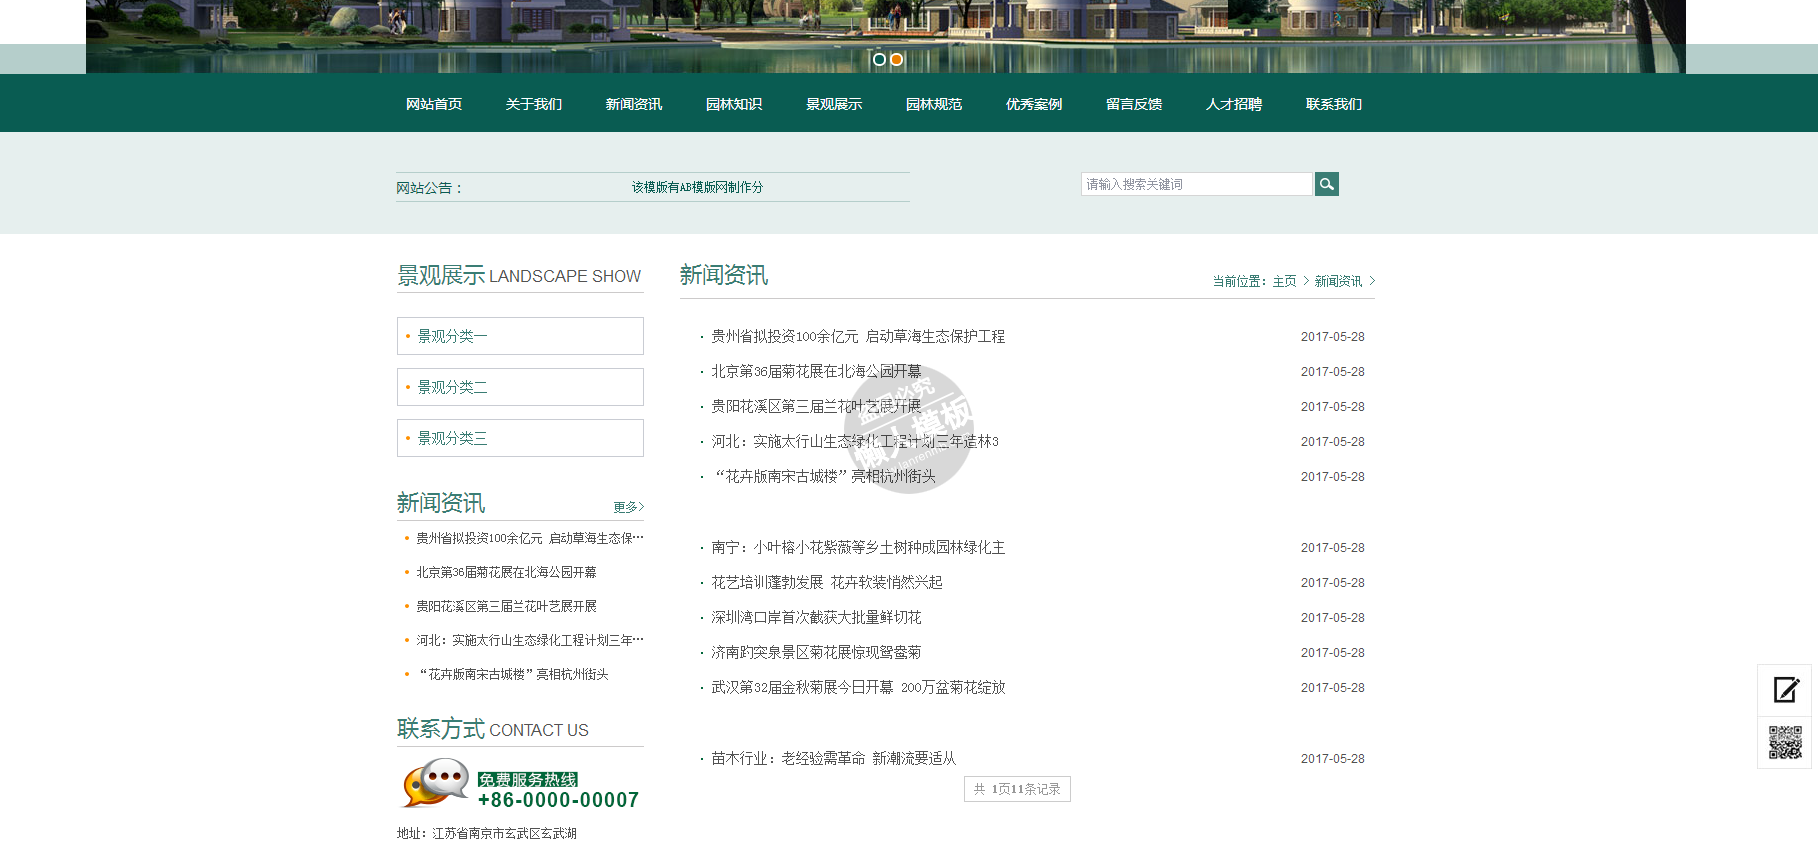Click the chat bubble hotline icon
Viewport: 1818px width, 858px height.
pos(435,782)
